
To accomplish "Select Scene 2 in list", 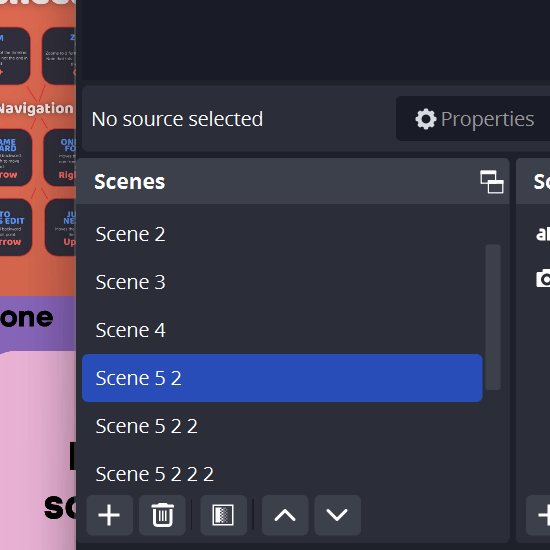I will point(282,234).
